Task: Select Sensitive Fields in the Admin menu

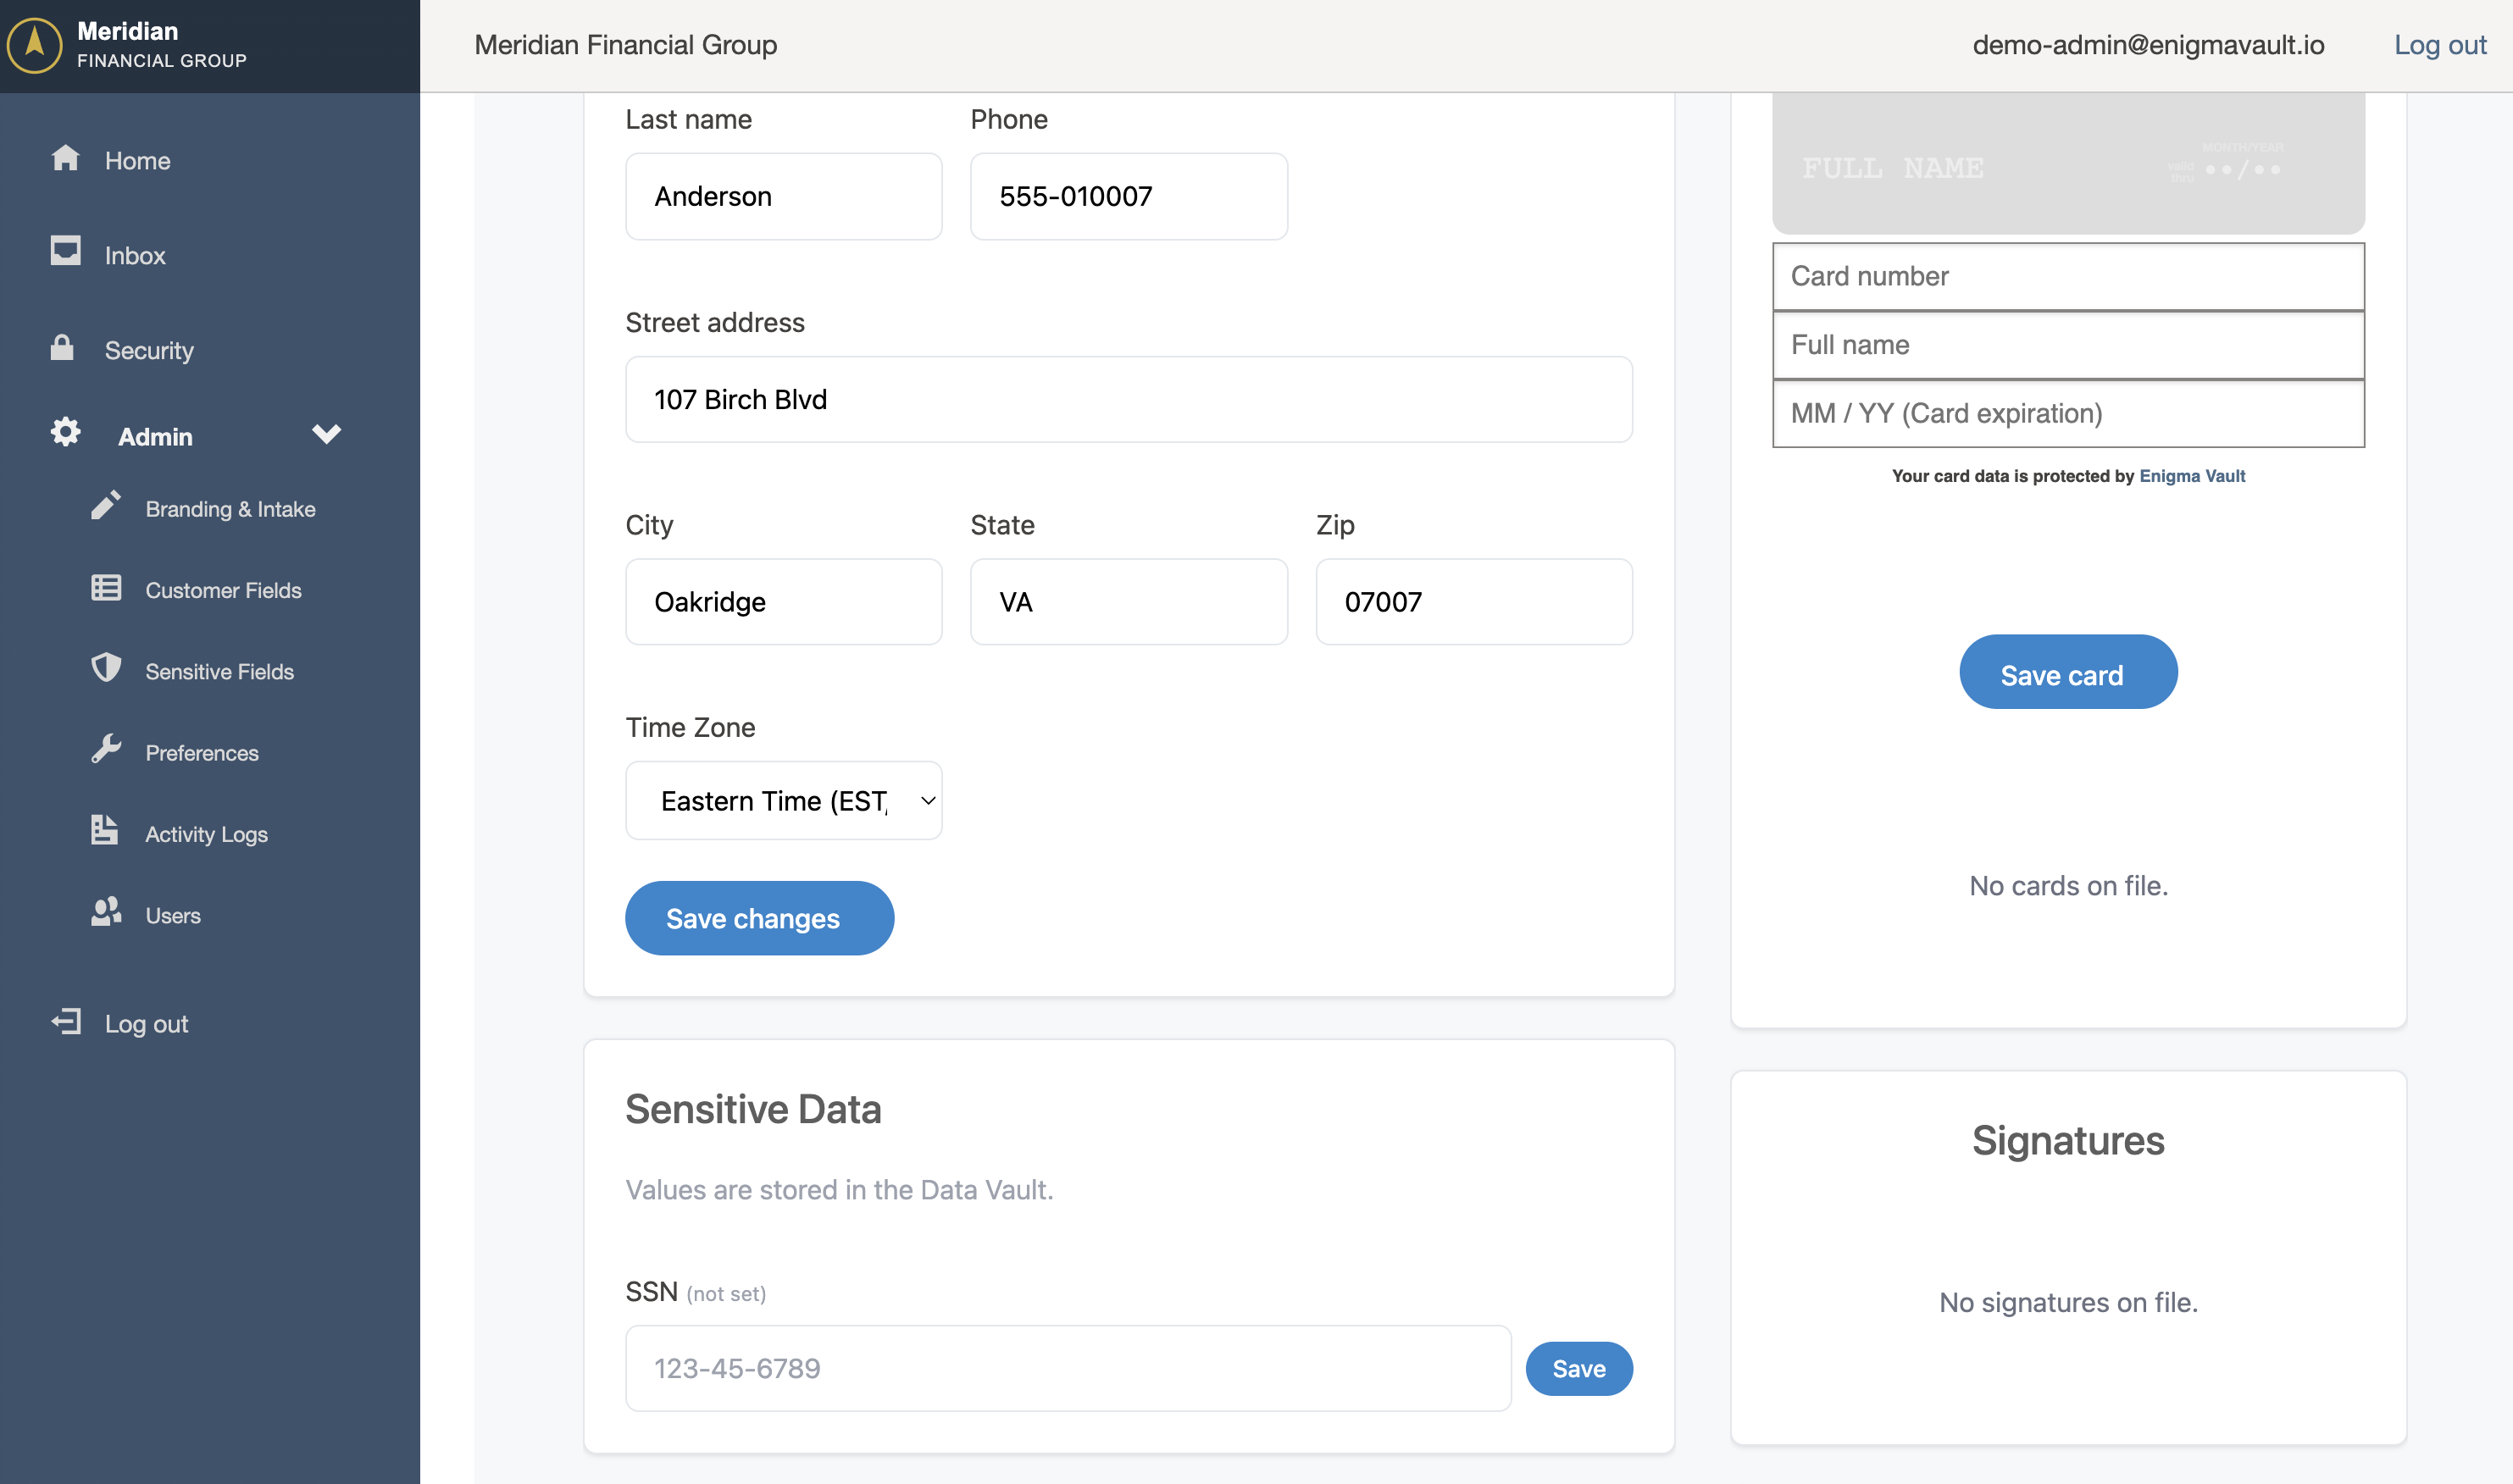Action: (219, 670)
